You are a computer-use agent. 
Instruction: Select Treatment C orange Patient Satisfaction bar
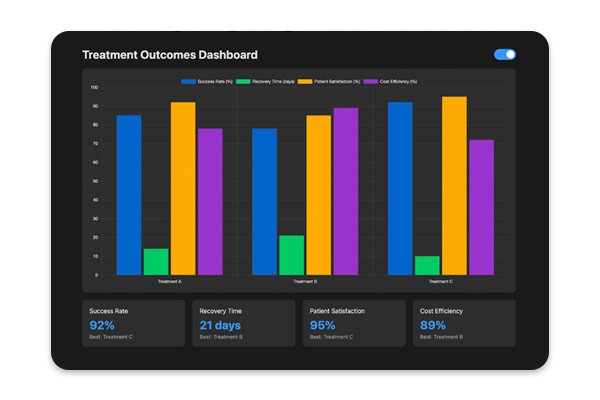455,186
